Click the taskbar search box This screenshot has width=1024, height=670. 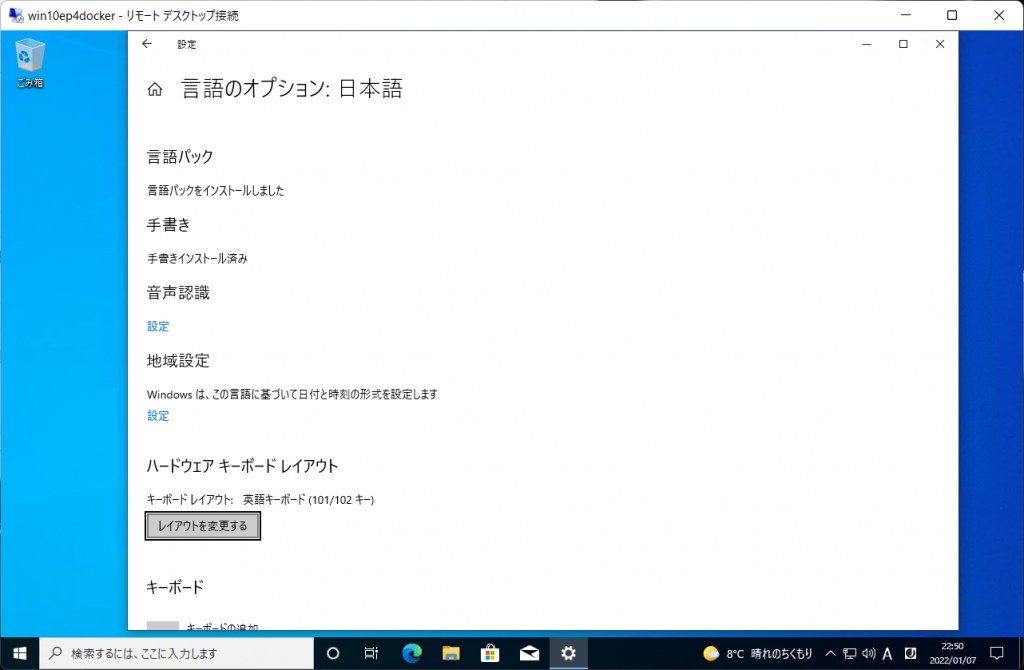tap(177, 653)
